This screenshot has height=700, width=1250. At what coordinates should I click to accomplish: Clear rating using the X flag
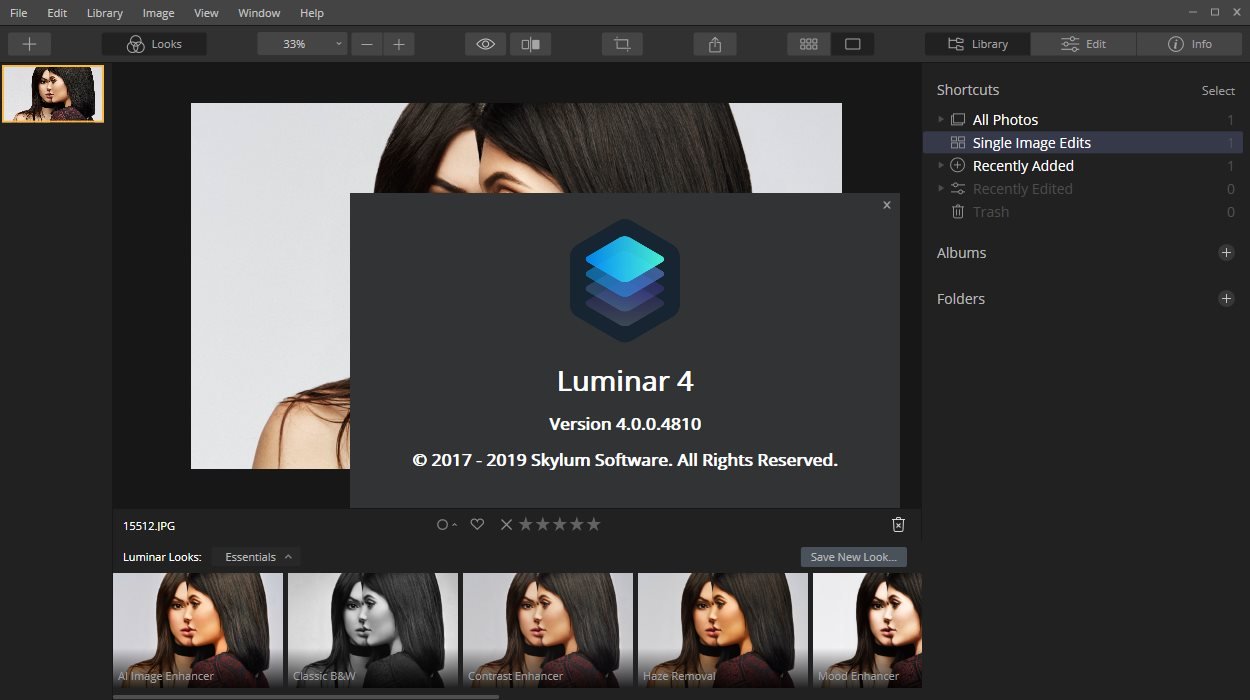pos(506,524)
